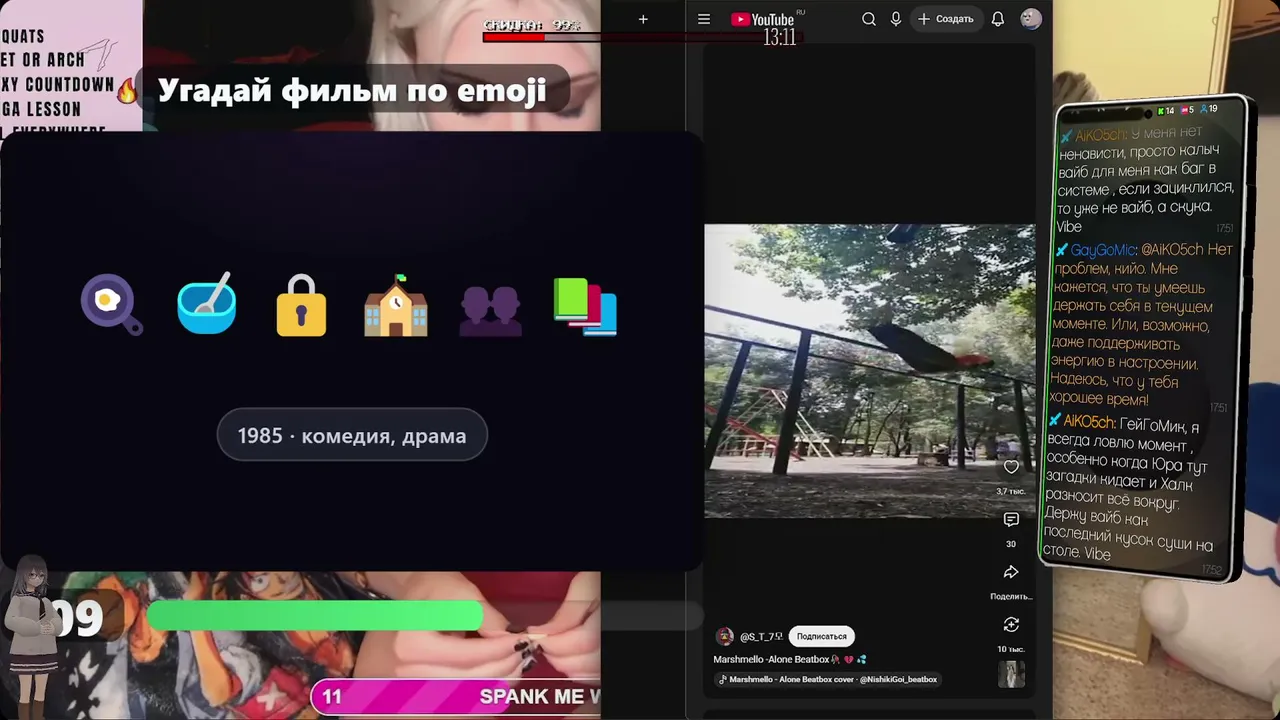Open the YouTube hamburger guide menu

(704, 19)
